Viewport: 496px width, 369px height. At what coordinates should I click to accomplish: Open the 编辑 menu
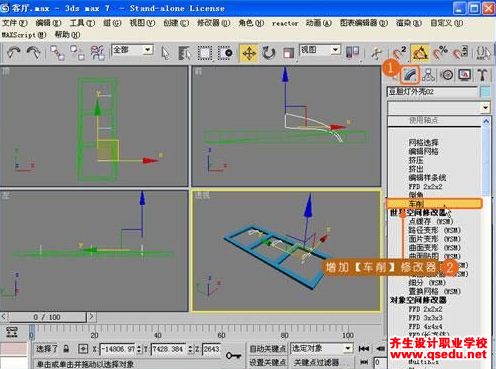tap(48, 23)
